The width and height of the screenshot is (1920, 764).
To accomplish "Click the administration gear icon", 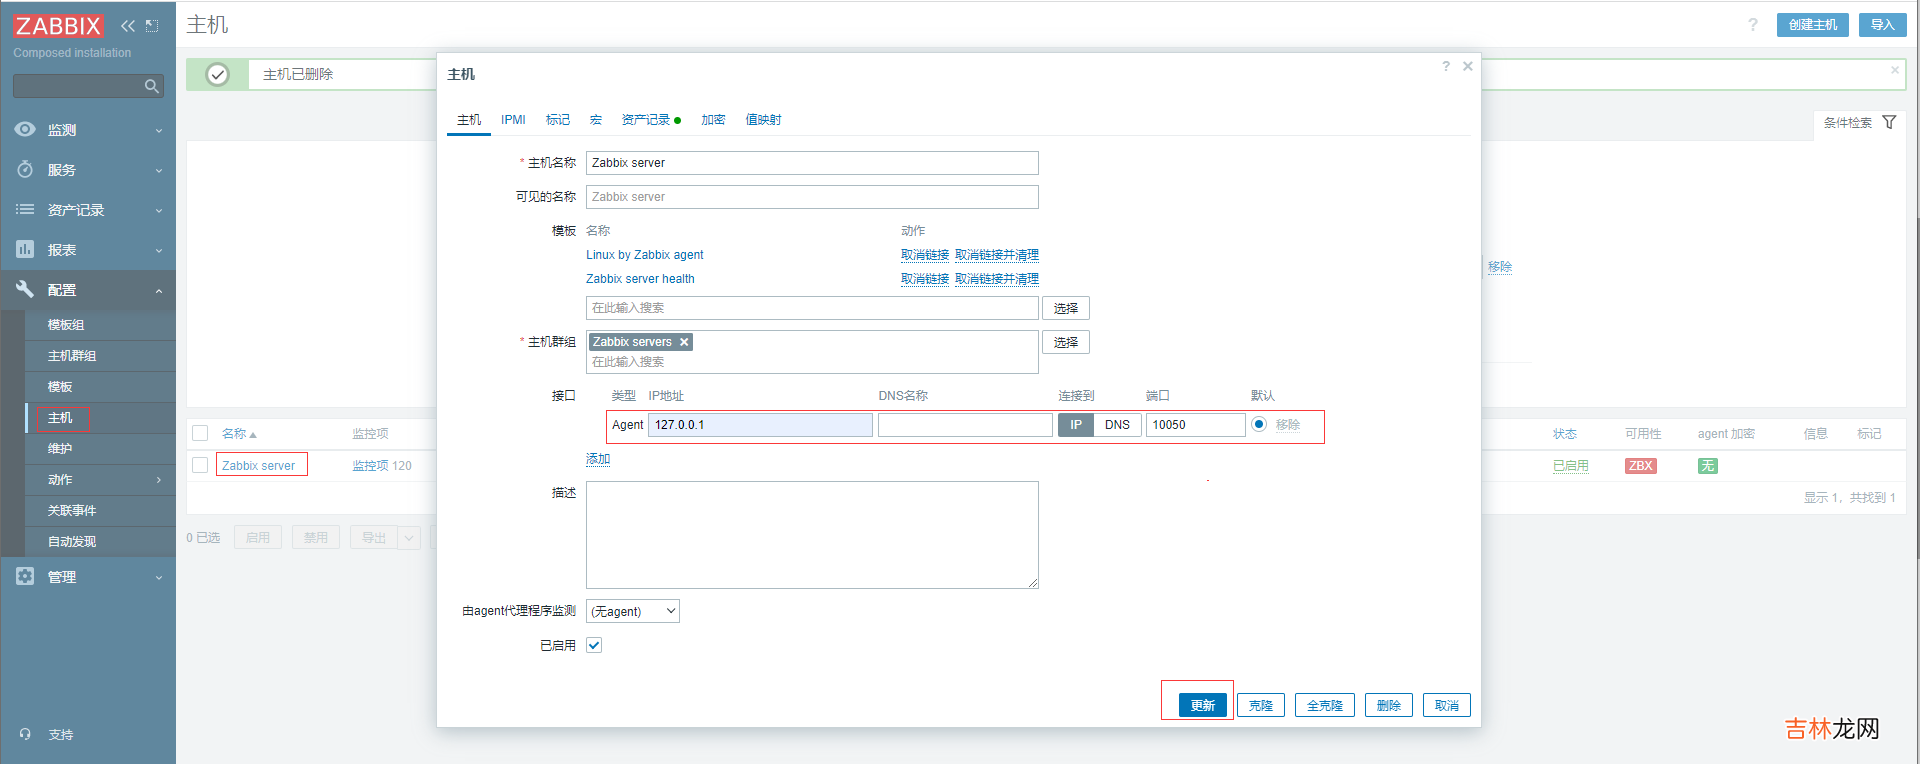I will click(x=25, y=576).
